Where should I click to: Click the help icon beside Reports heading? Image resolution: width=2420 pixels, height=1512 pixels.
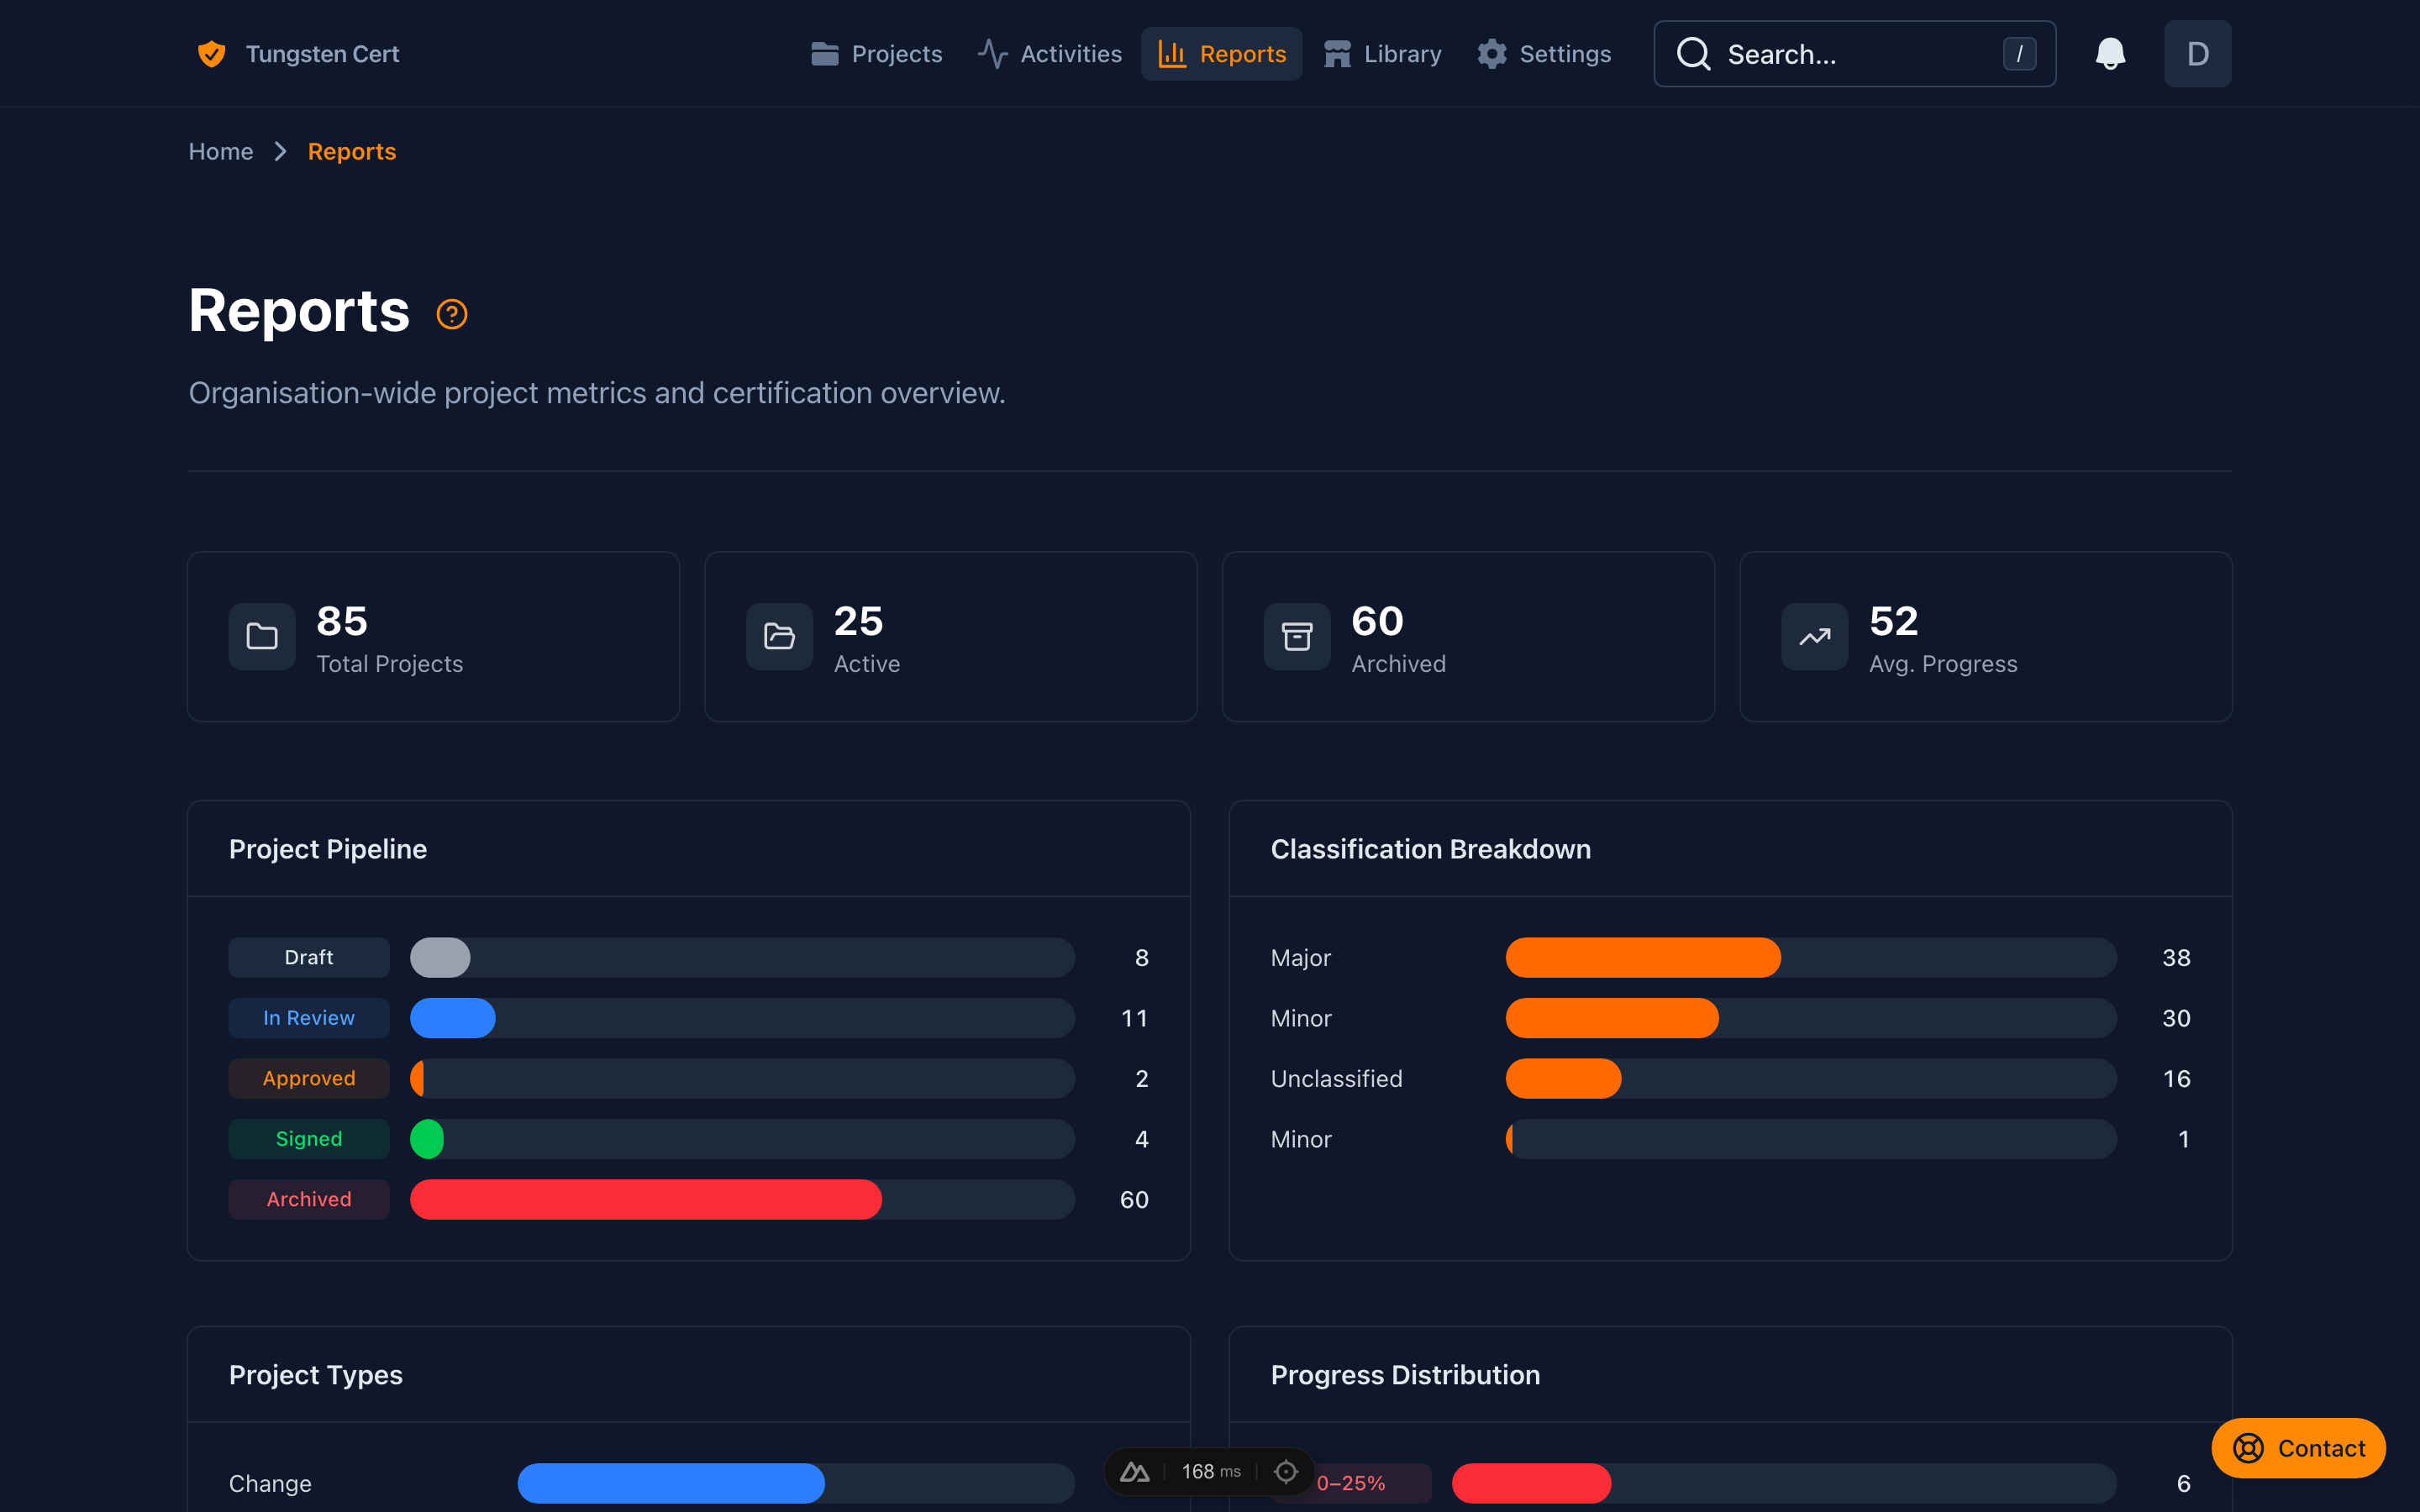click(452, 314)
